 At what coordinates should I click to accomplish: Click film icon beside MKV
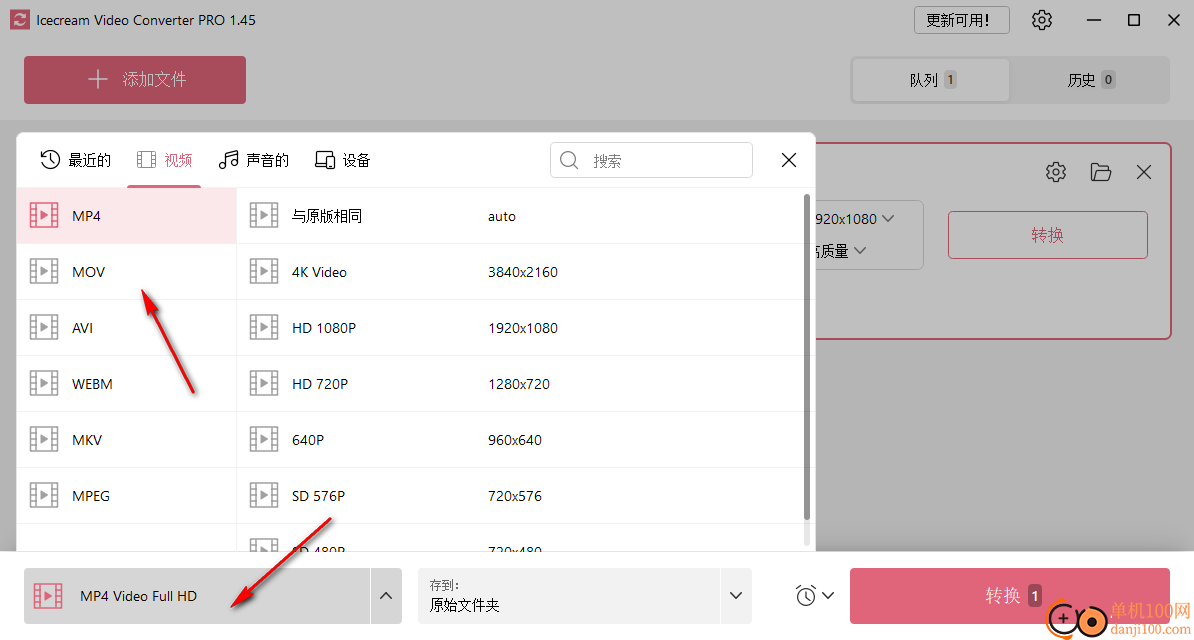coord(43,440)
